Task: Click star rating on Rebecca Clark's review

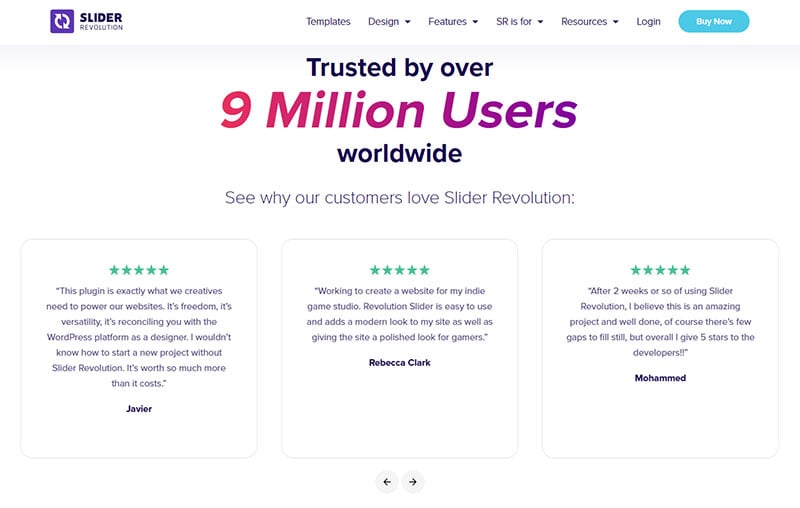Action: (x=399, y=270)
